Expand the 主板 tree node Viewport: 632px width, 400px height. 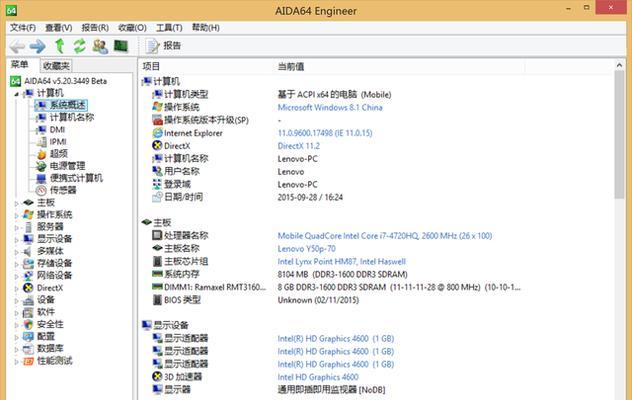[x=17, y=203]
